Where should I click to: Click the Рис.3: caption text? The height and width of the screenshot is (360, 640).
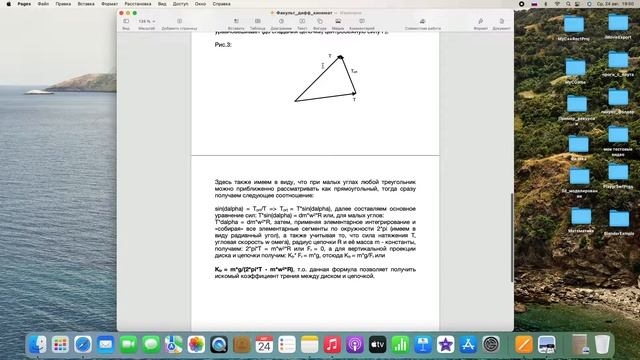pyautogui.click(x=223, y=44)
